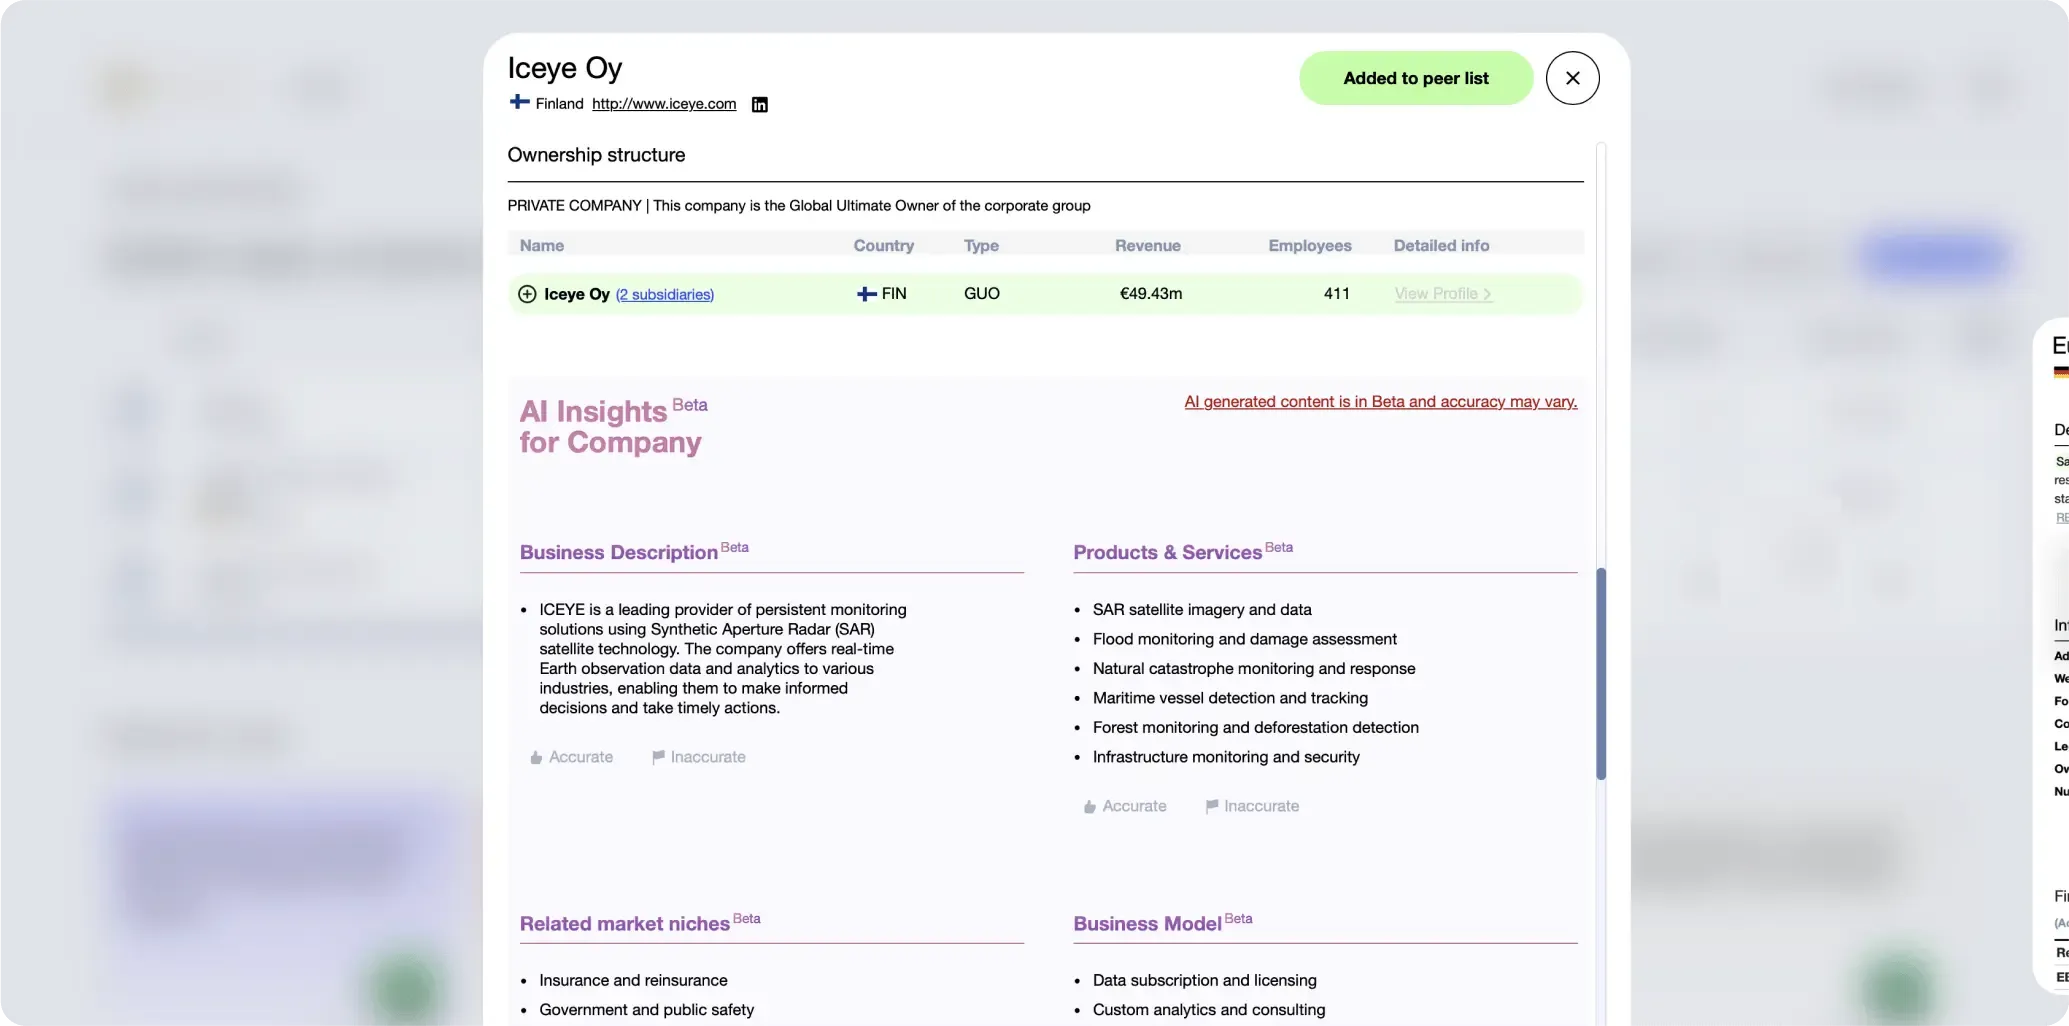Mark the Business Description as Accurate
2069x1026 pixels.
570,757
